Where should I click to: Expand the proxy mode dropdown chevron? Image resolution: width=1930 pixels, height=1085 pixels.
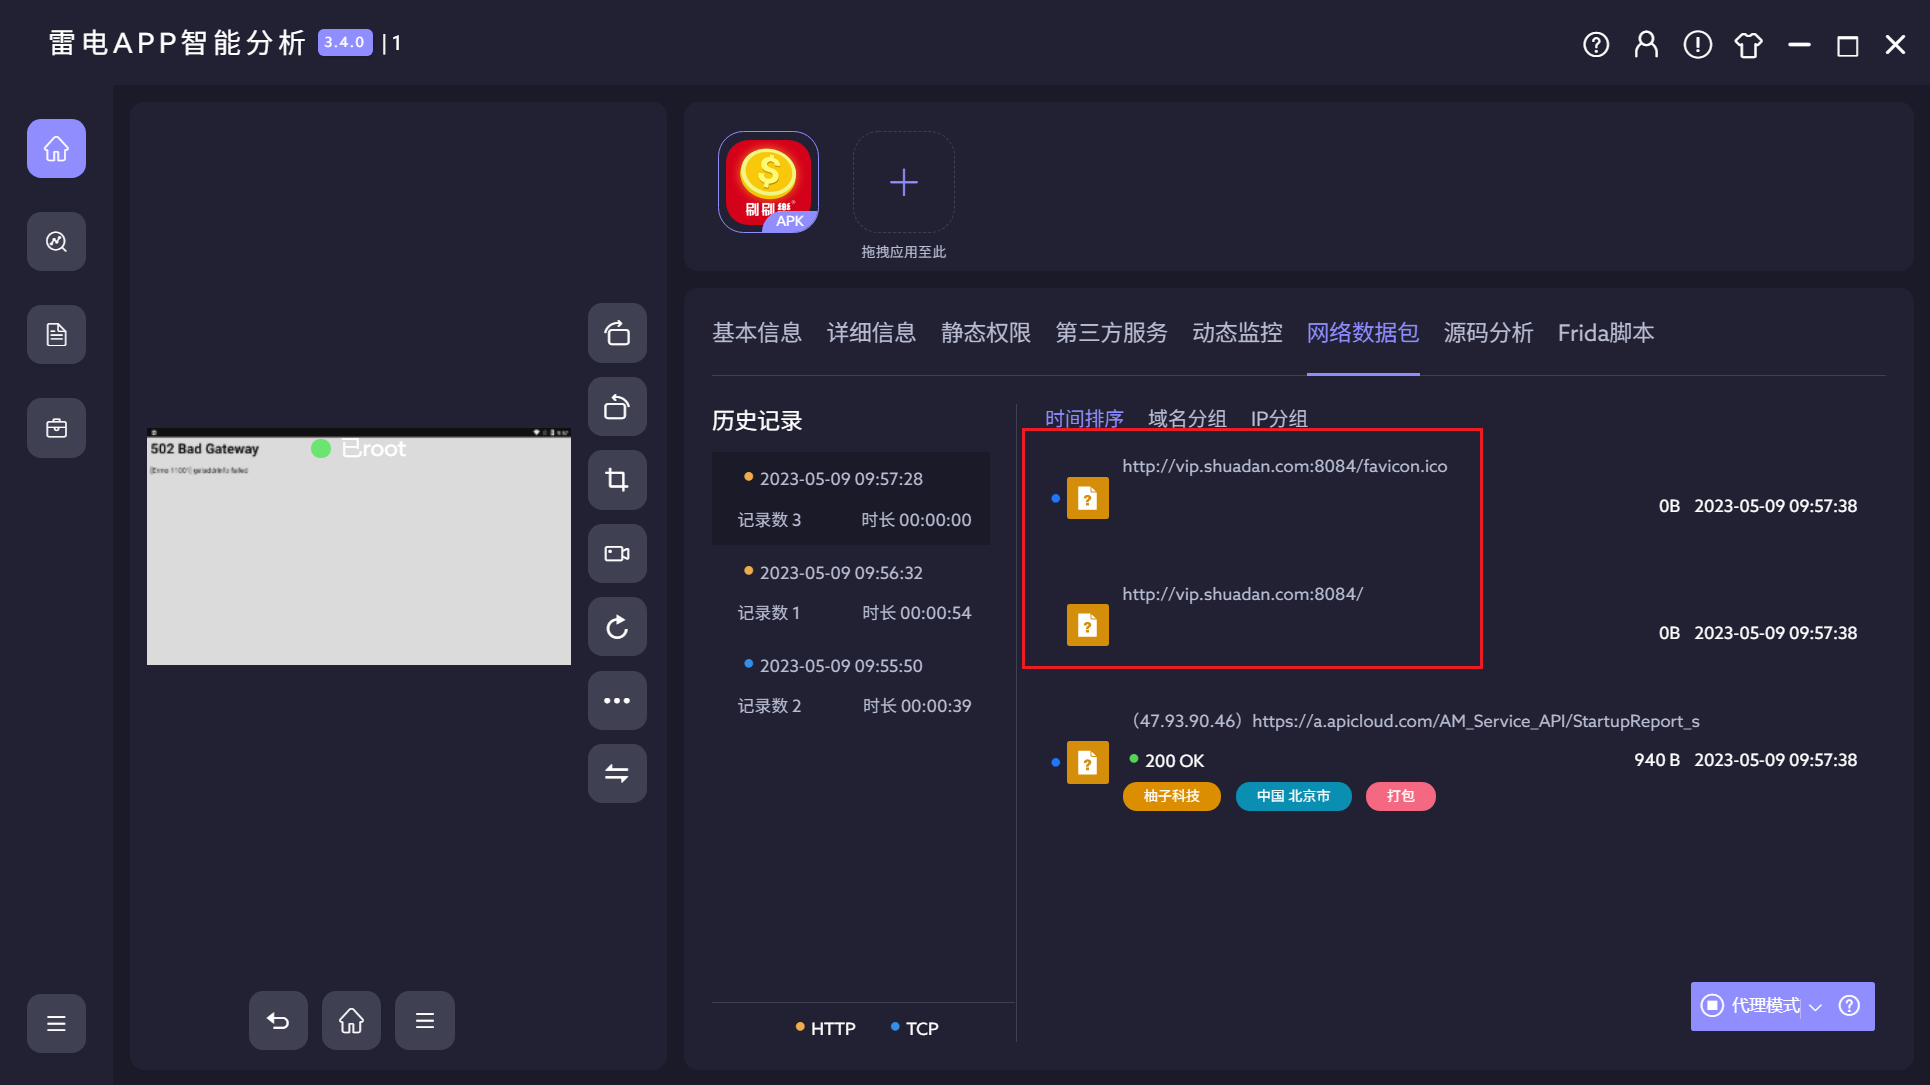coord(1816,1006)
